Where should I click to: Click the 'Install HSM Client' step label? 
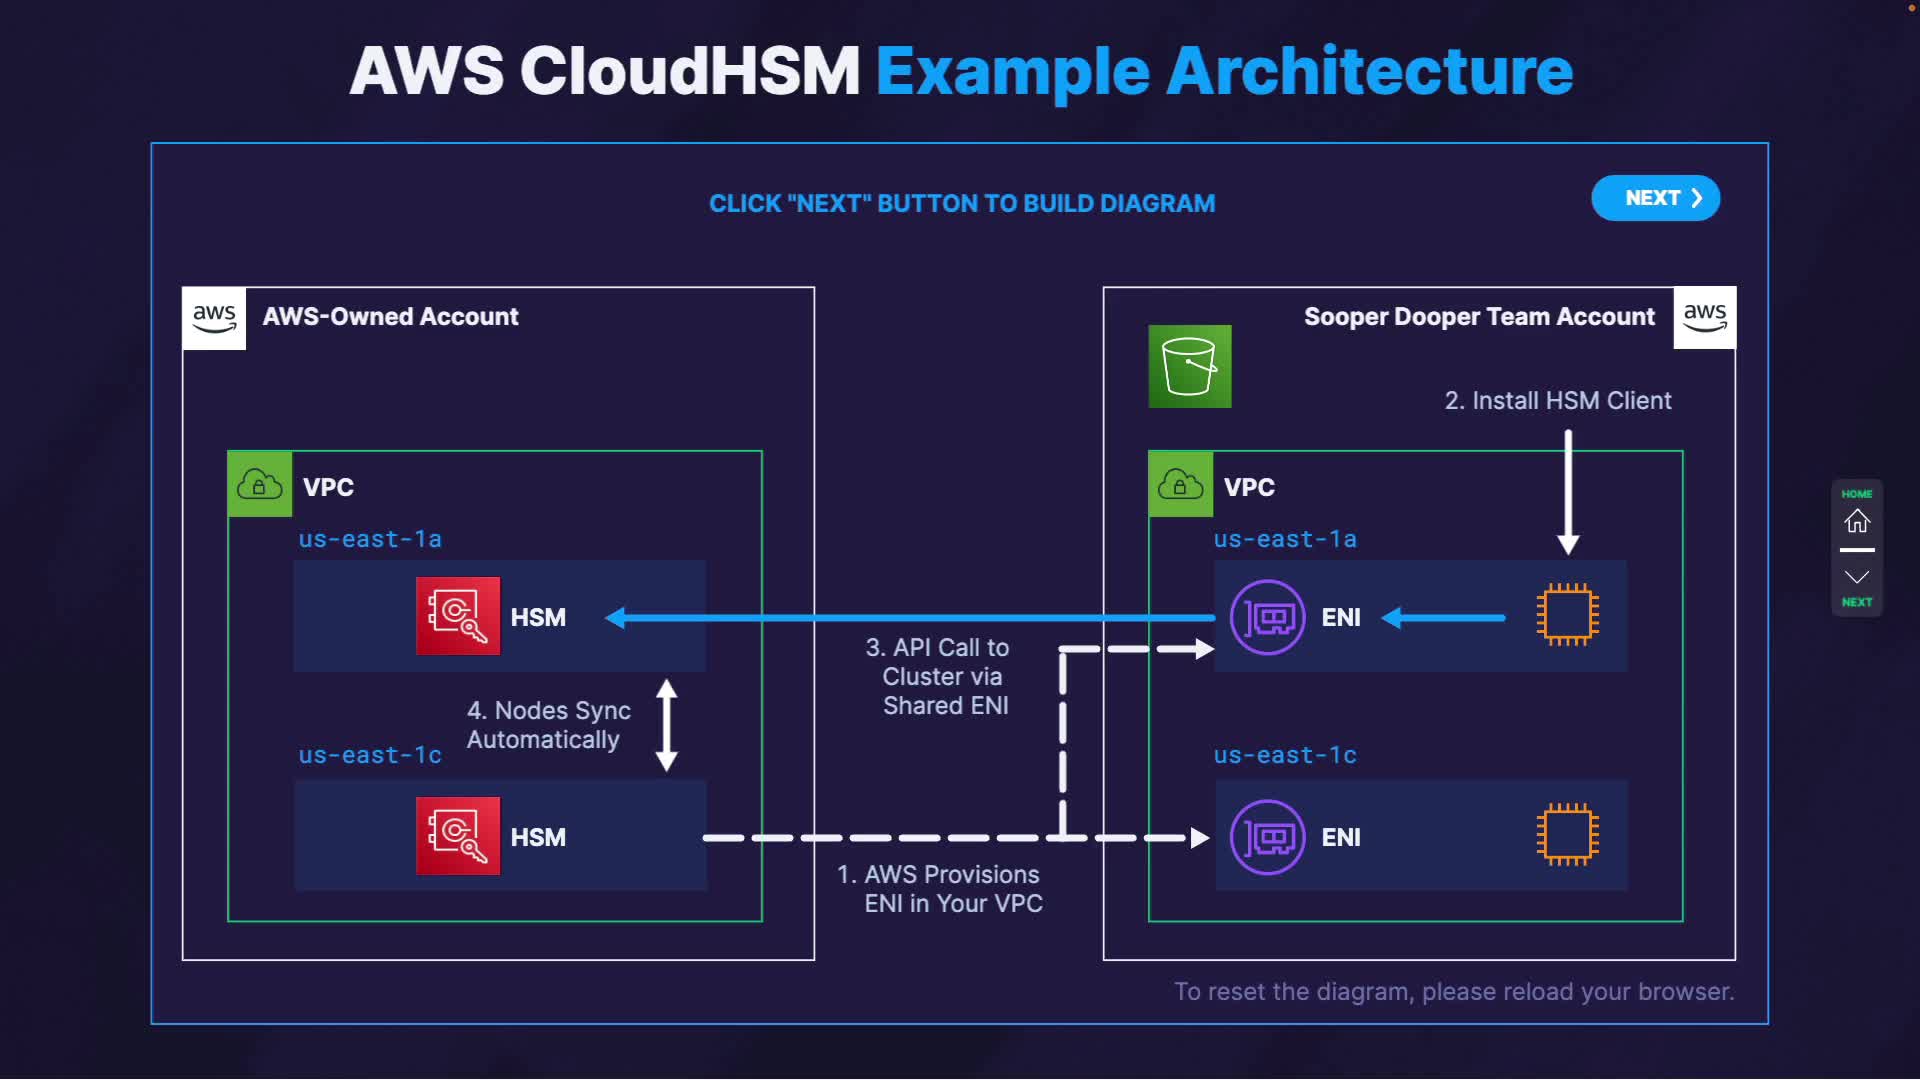1557,401
